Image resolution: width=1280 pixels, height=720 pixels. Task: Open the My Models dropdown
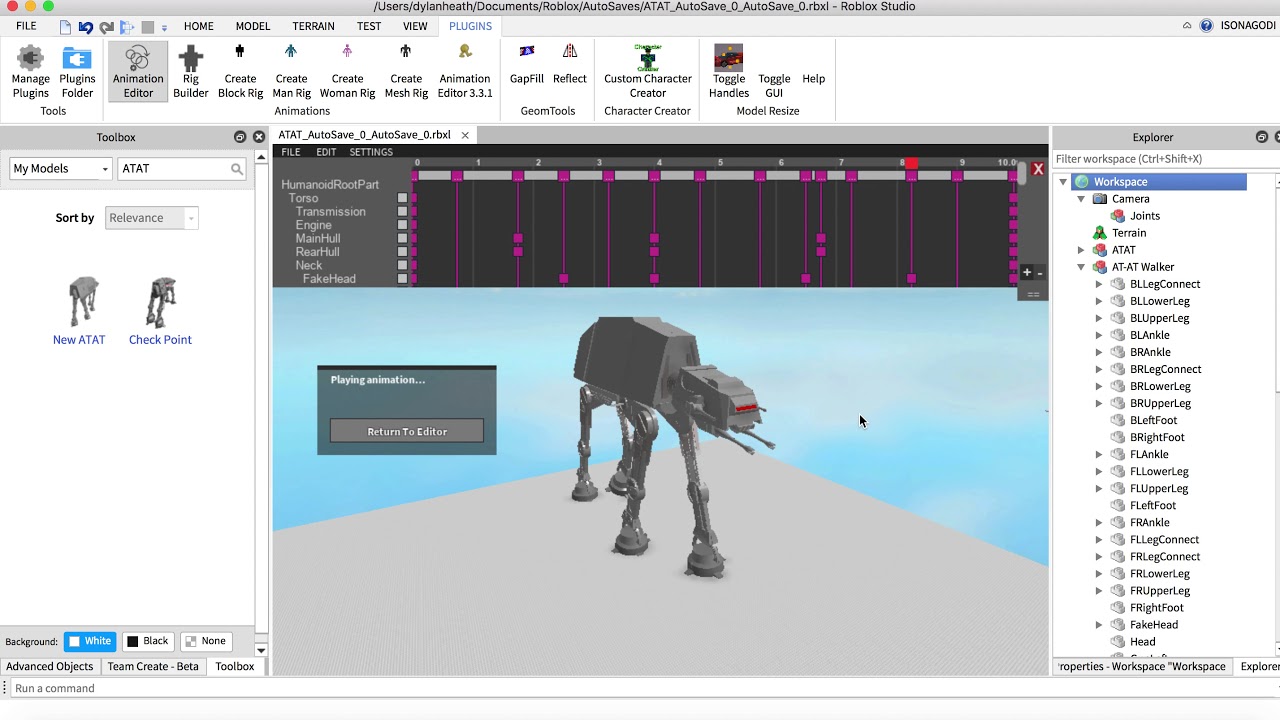click(61, 169)
